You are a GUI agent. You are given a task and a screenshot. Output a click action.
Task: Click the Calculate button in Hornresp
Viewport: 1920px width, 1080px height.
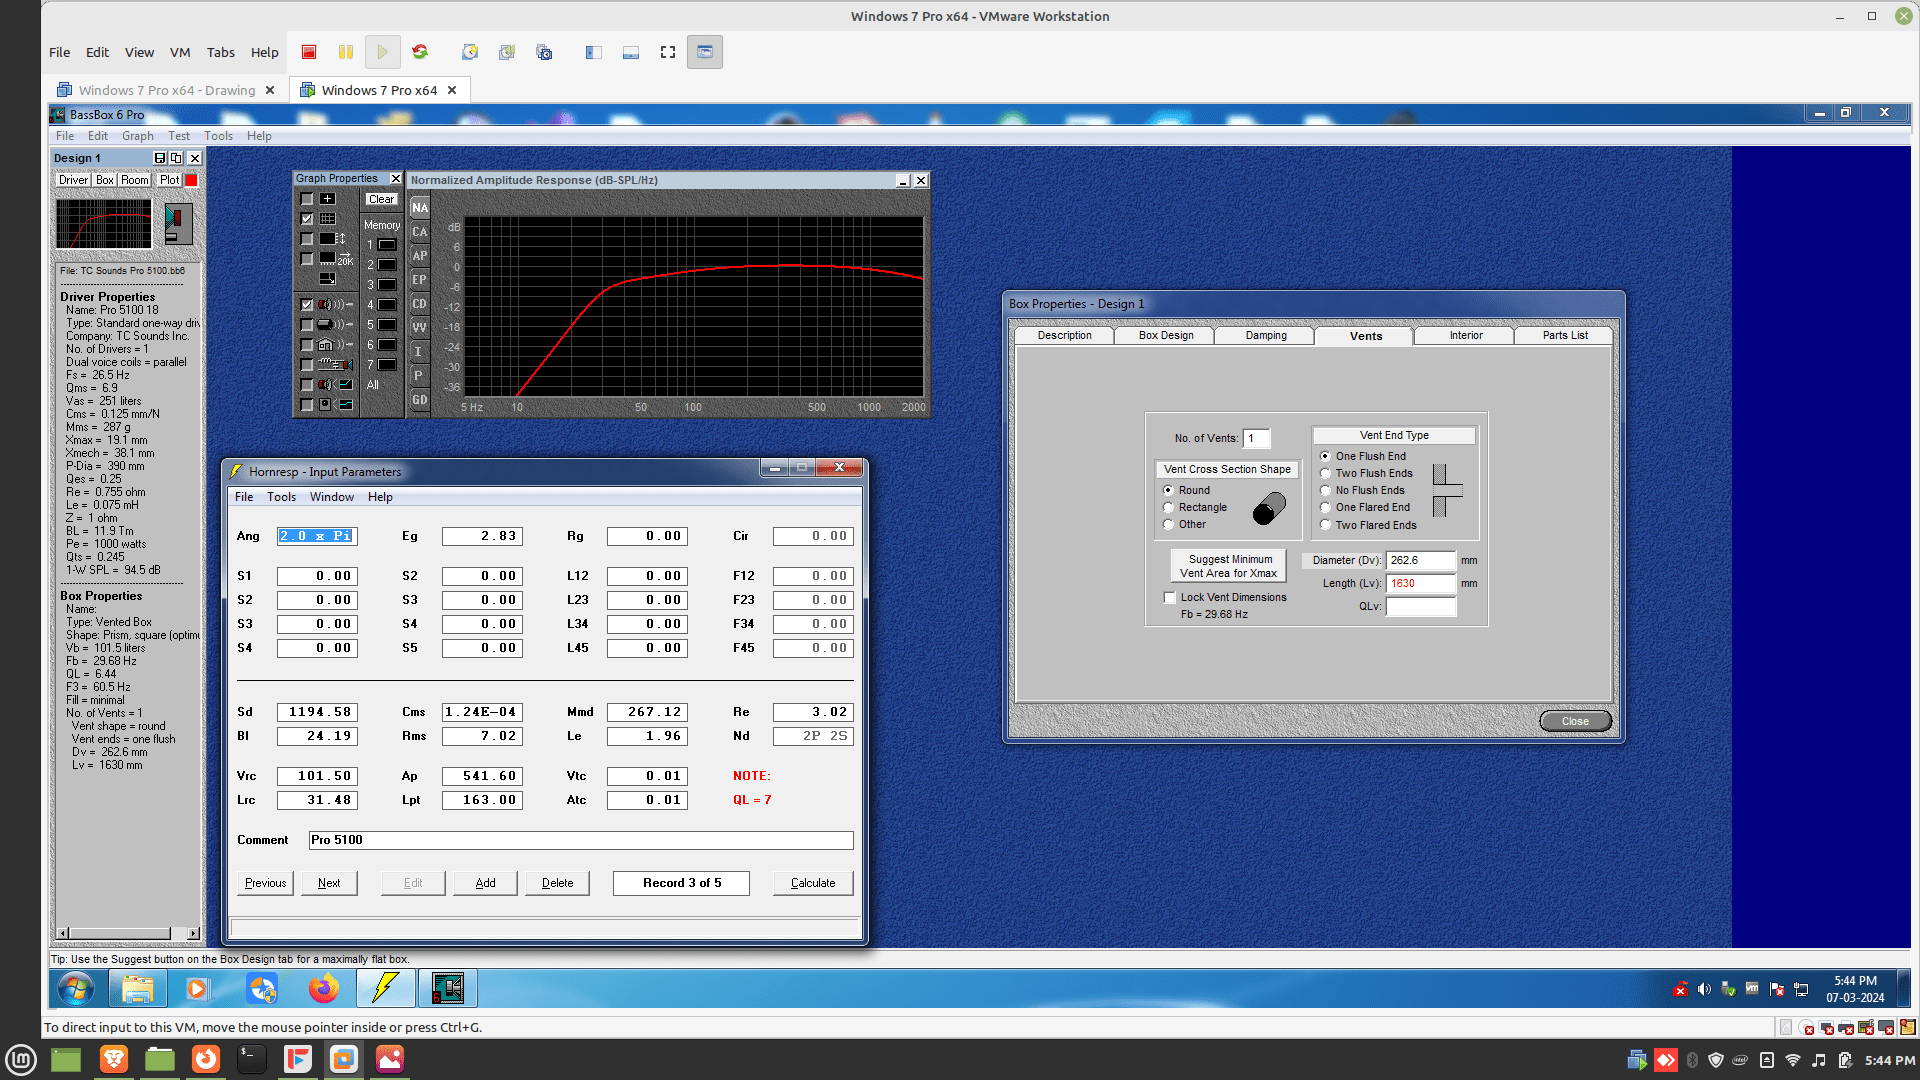(813, 883)
